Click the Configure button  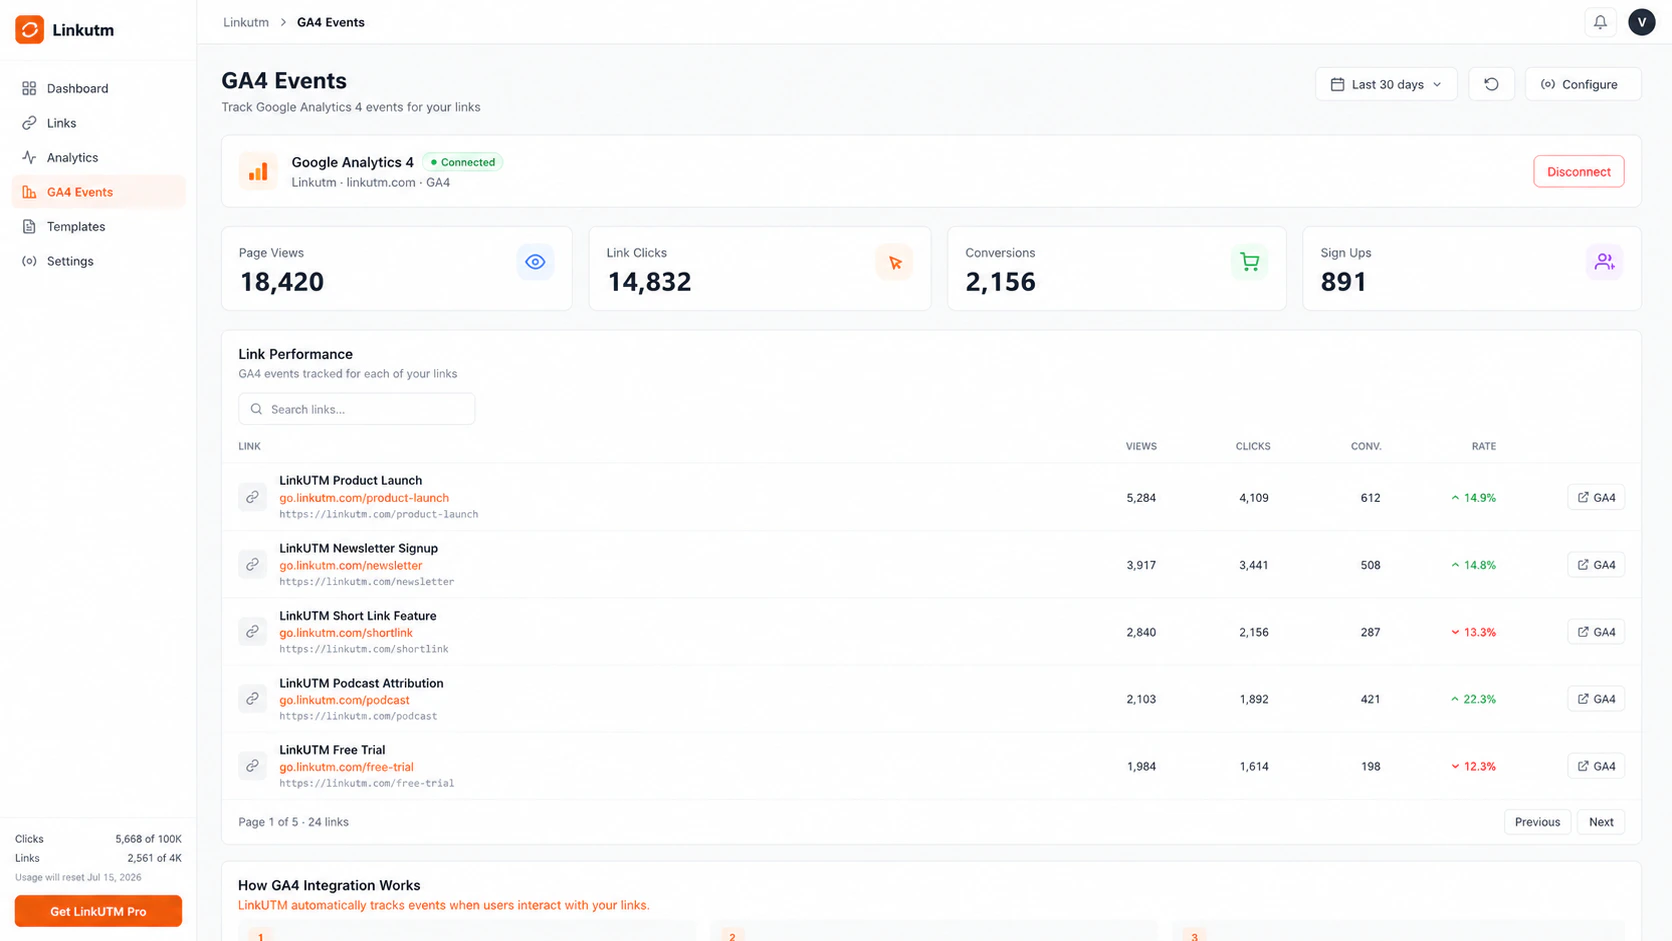(x=1583, y=84)
